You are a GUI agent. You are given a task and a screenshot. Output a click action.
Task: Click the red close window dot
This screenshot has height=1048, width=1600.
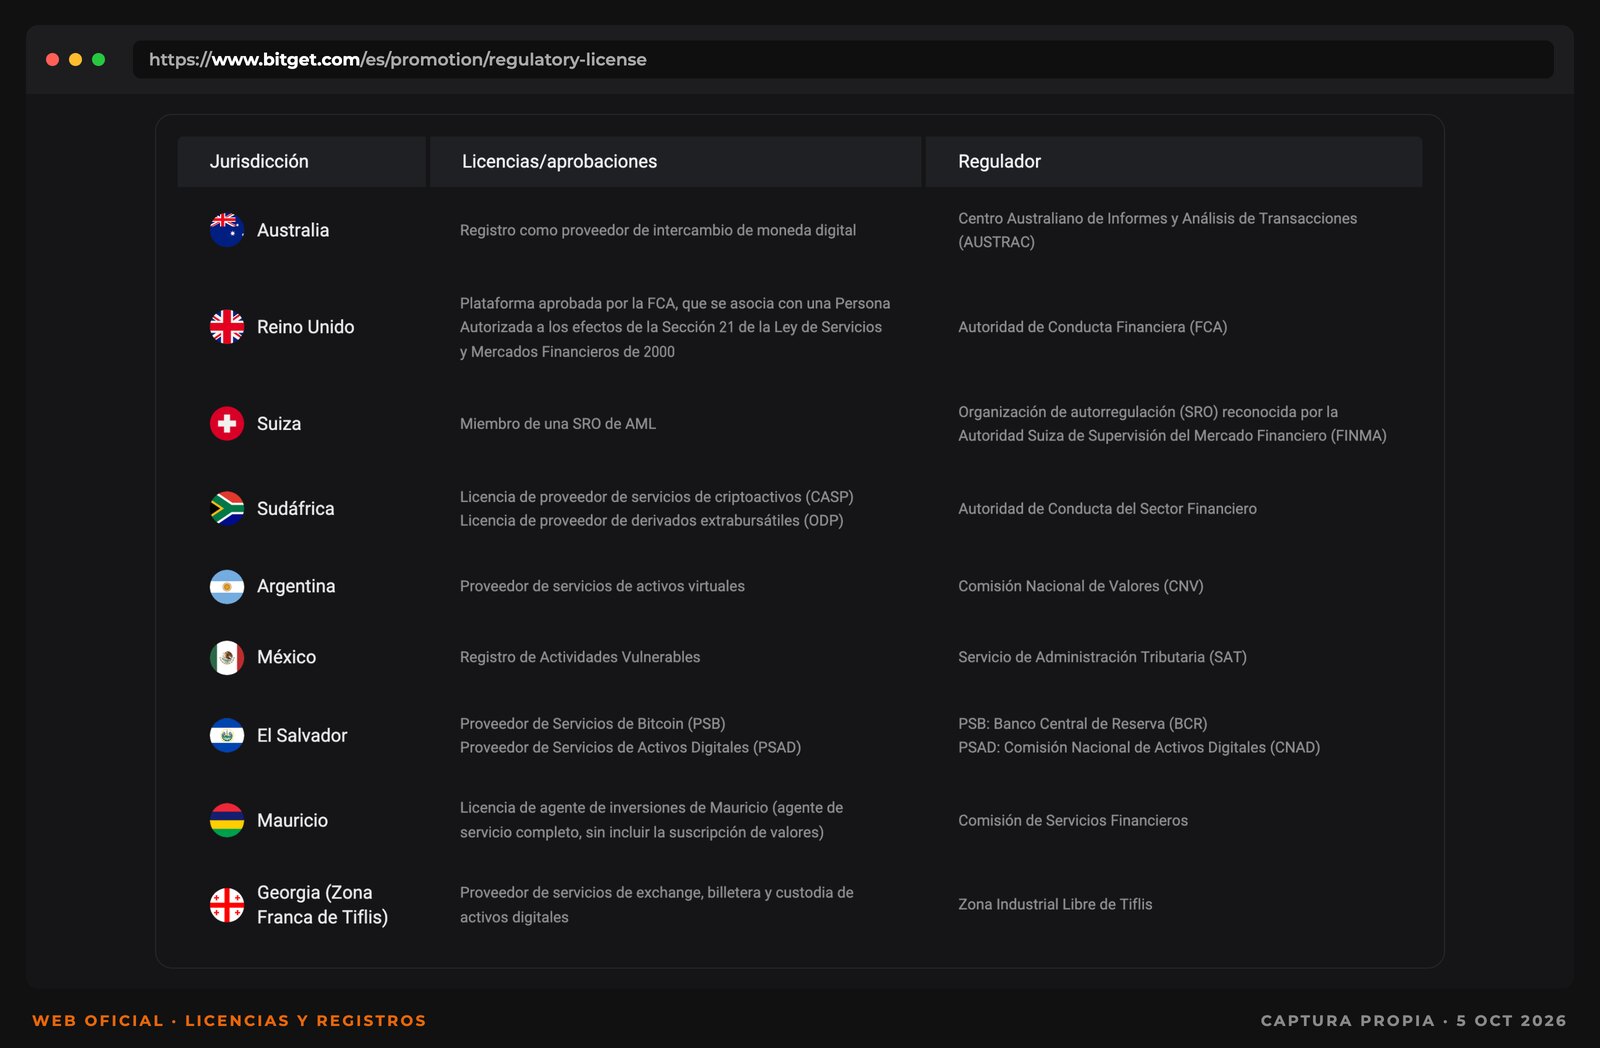tap(53, 60)
